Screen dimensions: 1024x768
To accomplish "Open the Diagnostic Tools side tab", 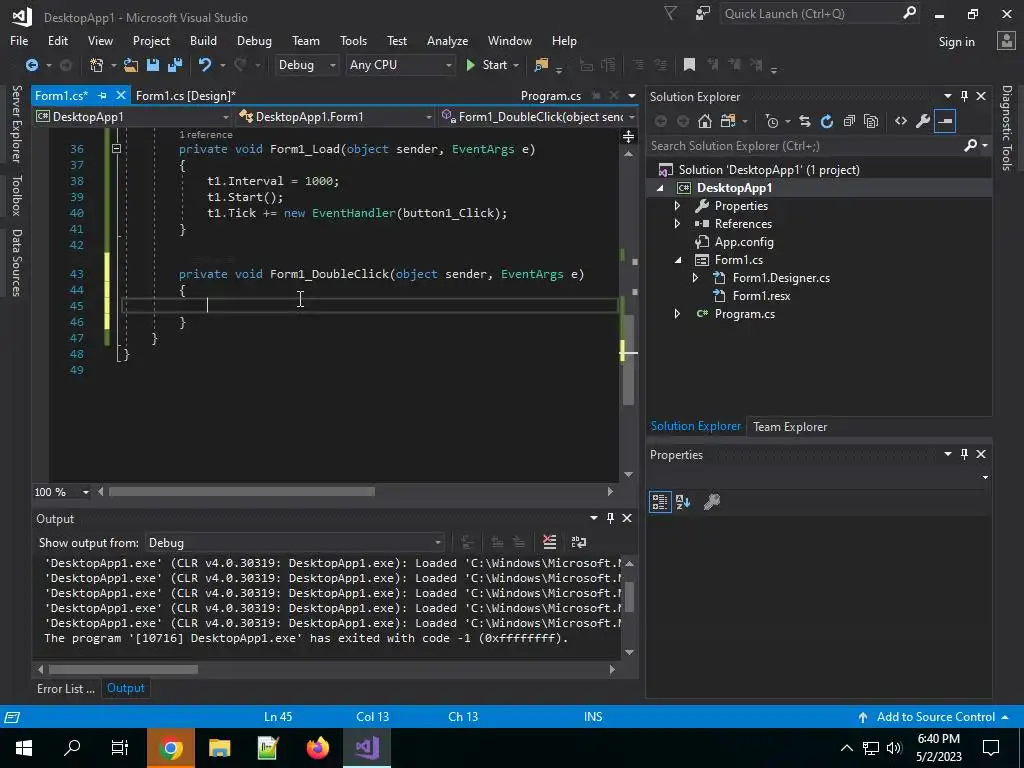I will [x=1007, y=128].
